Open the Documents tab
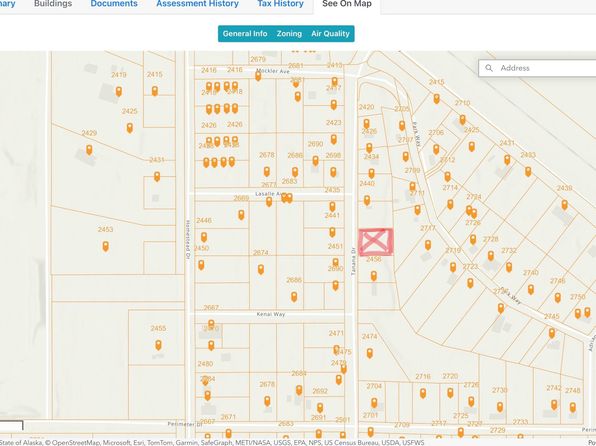The width and height of the screenshot is (596, 446). [114, 4]
